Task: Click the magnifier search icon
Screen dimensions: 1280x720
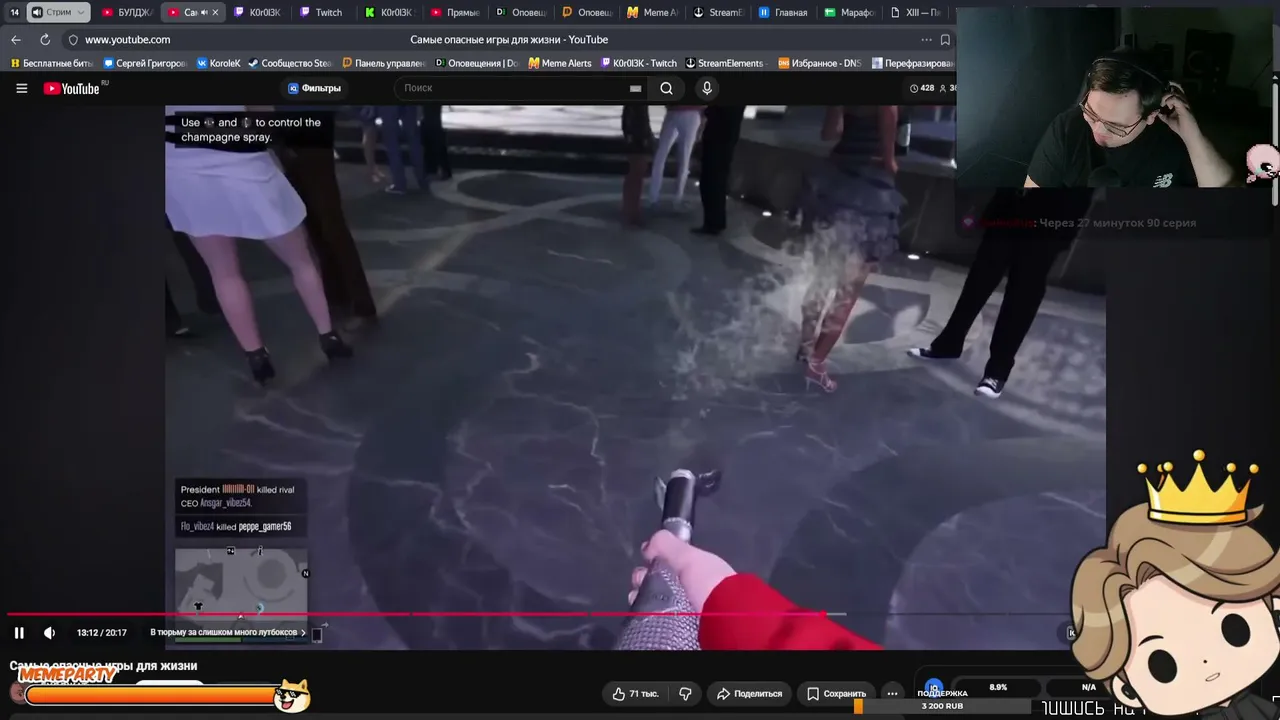Action: [666, 88]
